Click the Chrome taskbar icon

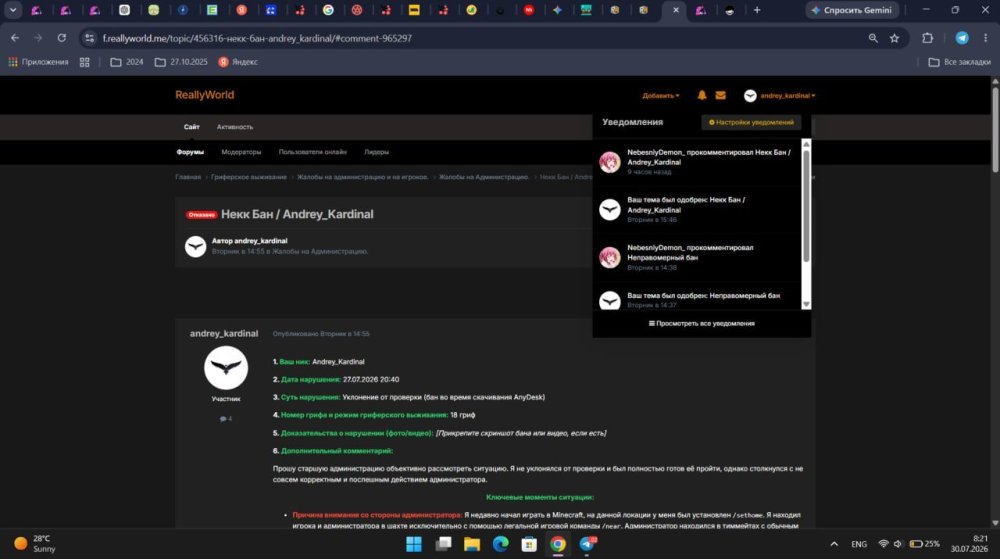[x=558, y=544]
